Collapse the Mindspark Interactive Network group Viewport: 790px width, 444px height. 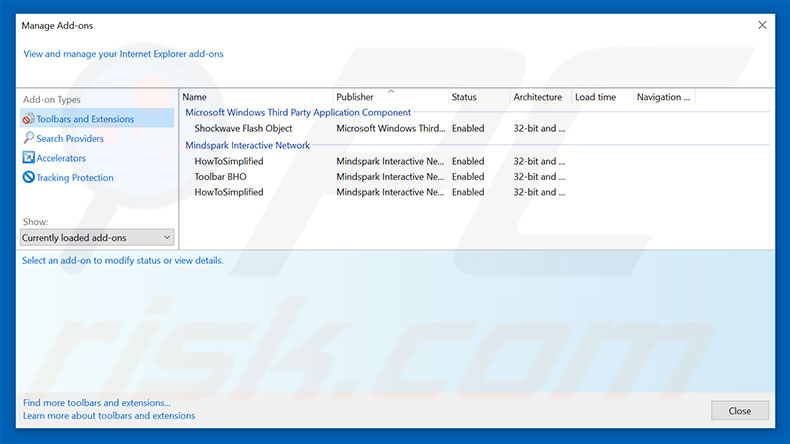coord(248,145)
